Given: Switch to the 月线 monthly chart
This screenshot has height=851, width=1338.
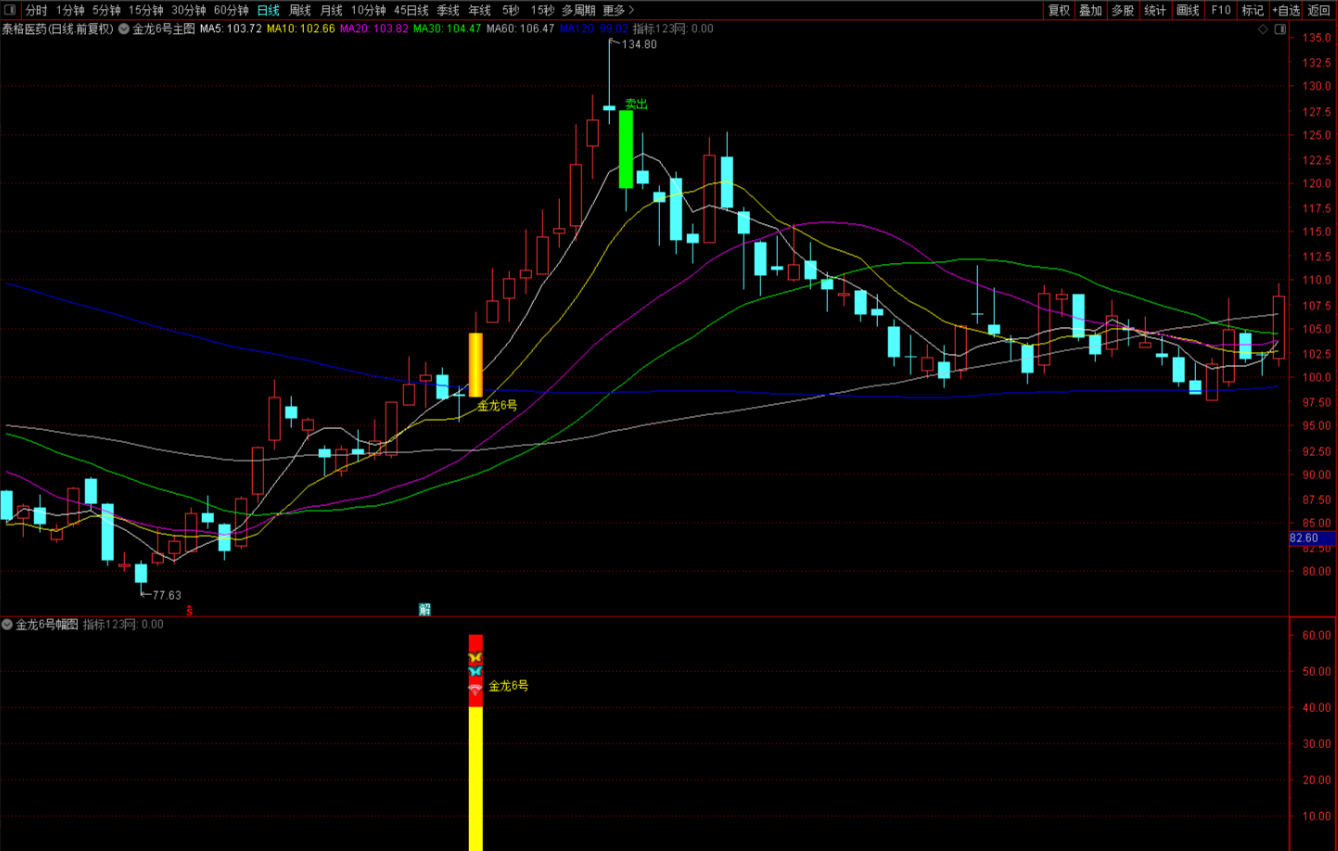Looking at the screenshot, I should tap(331, 10).
